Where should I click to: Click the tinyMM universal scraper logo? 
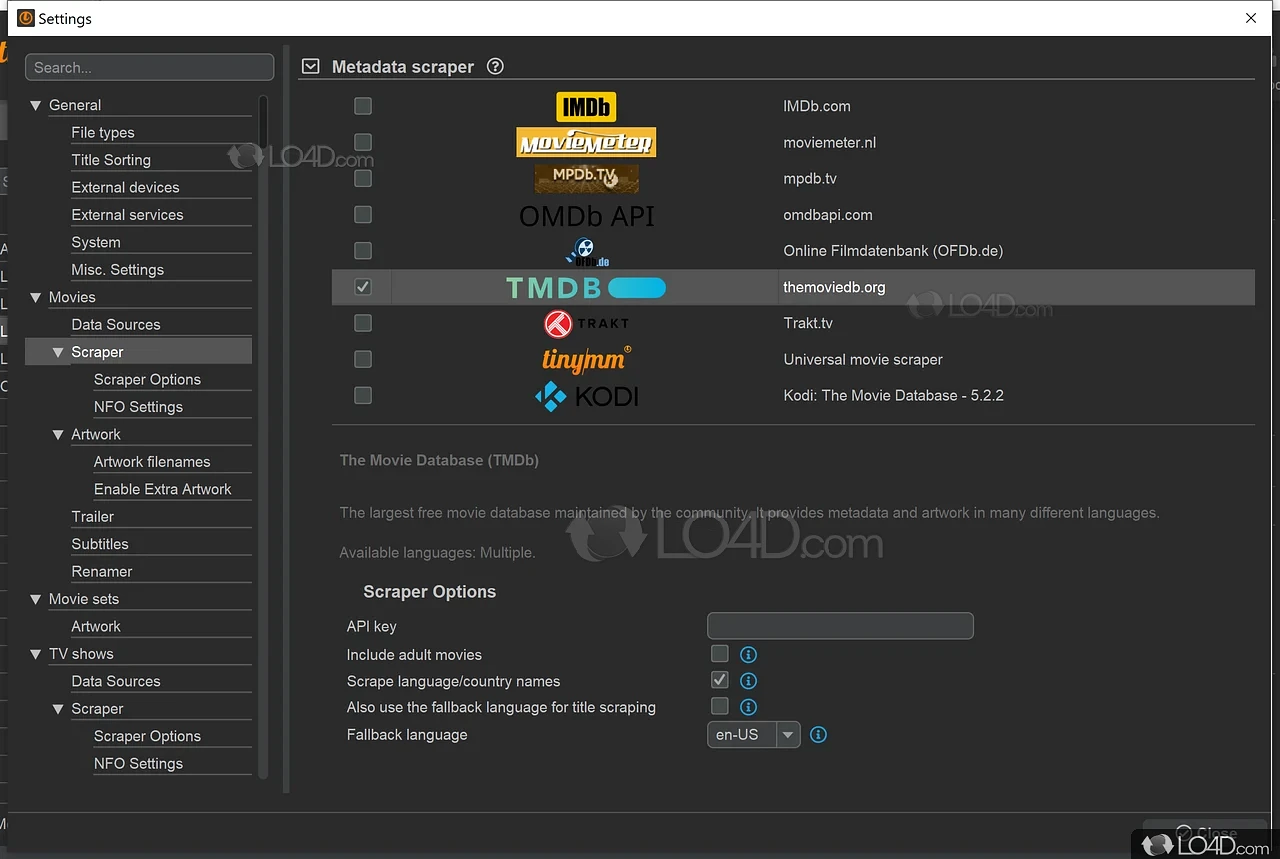point(586,359)
